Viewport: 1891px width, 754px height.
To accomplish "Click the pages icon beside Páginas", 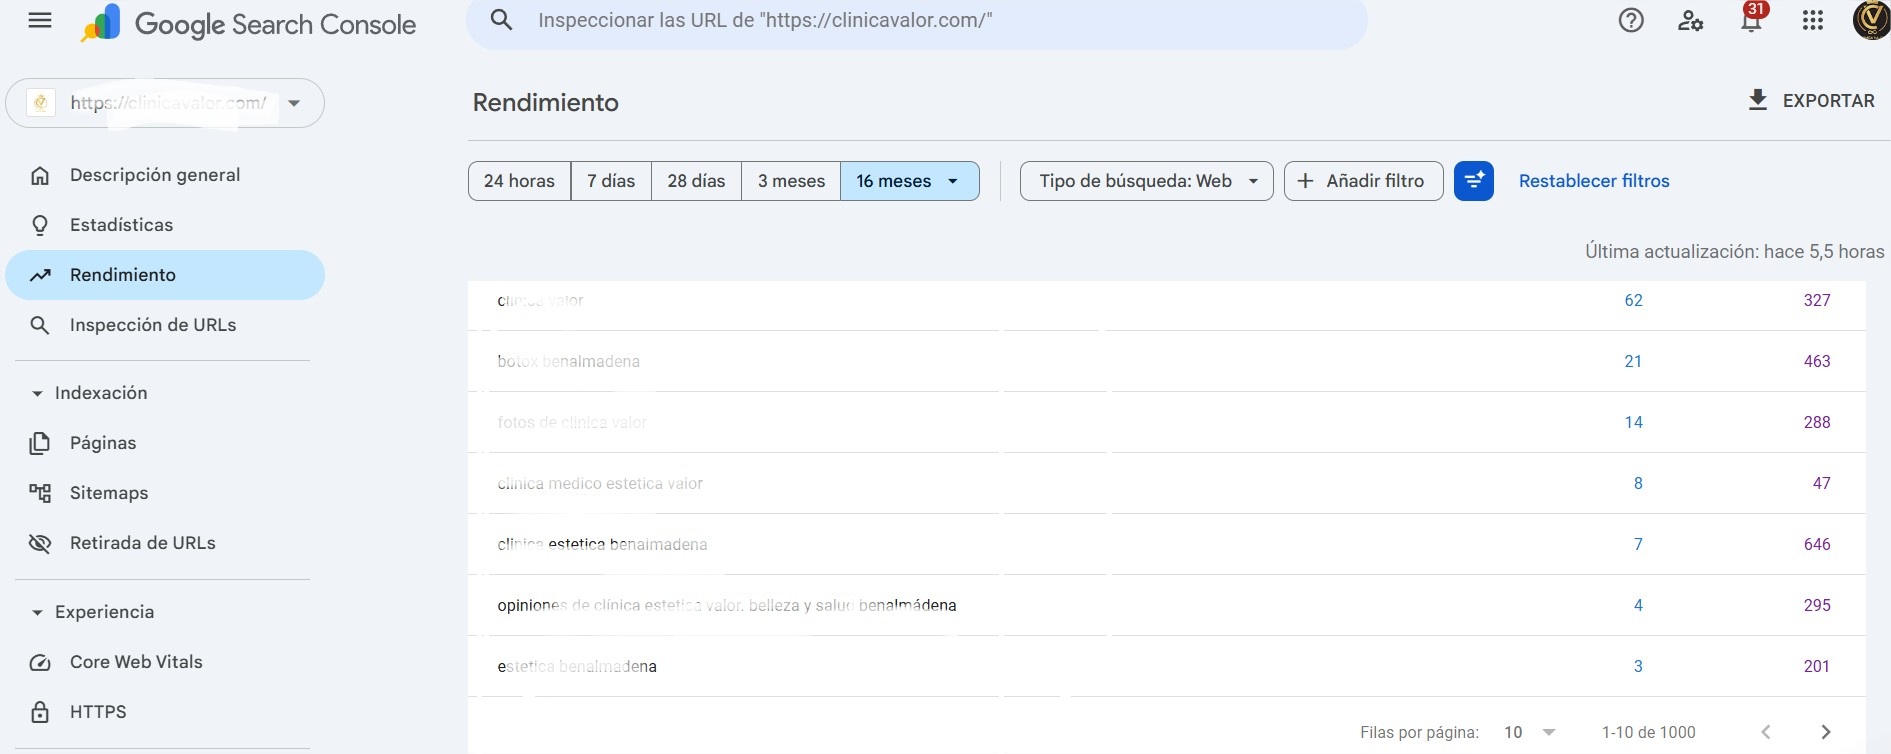I will click(40, 443).
